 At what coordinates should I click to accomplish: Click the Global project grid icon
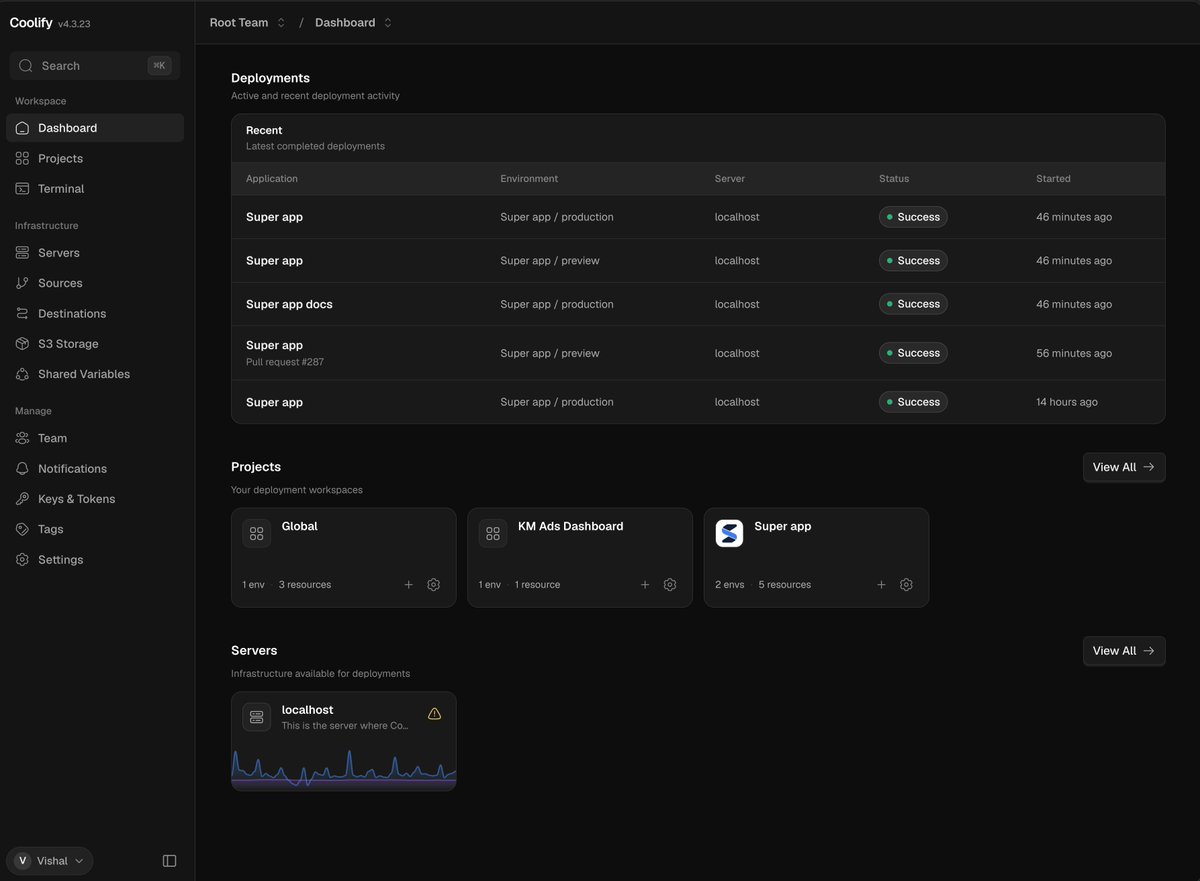click(257, 533)
